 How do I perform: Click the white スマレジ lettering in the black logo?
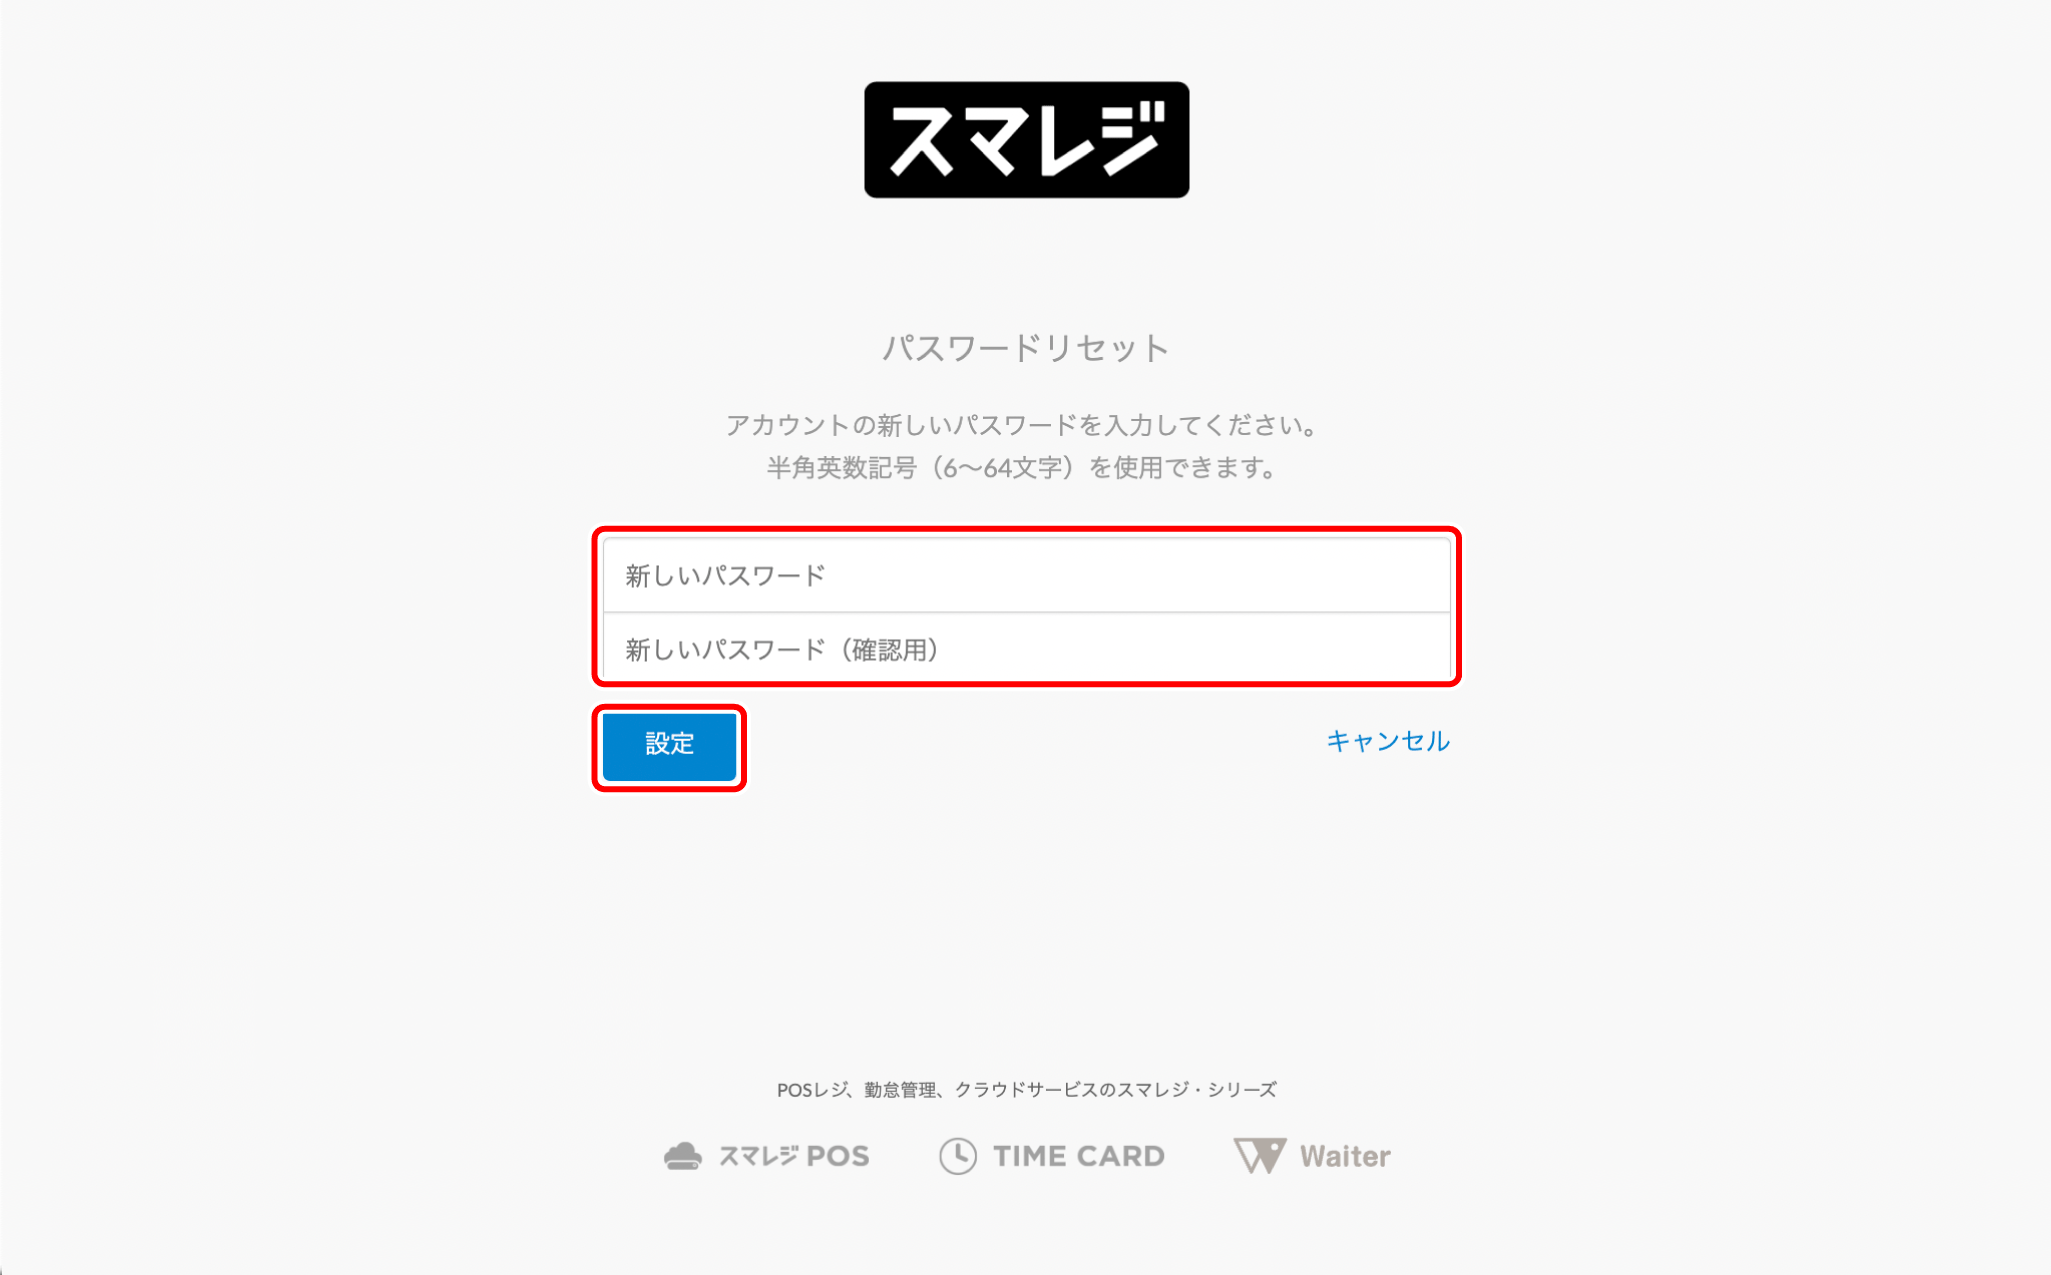point(1026,140)
